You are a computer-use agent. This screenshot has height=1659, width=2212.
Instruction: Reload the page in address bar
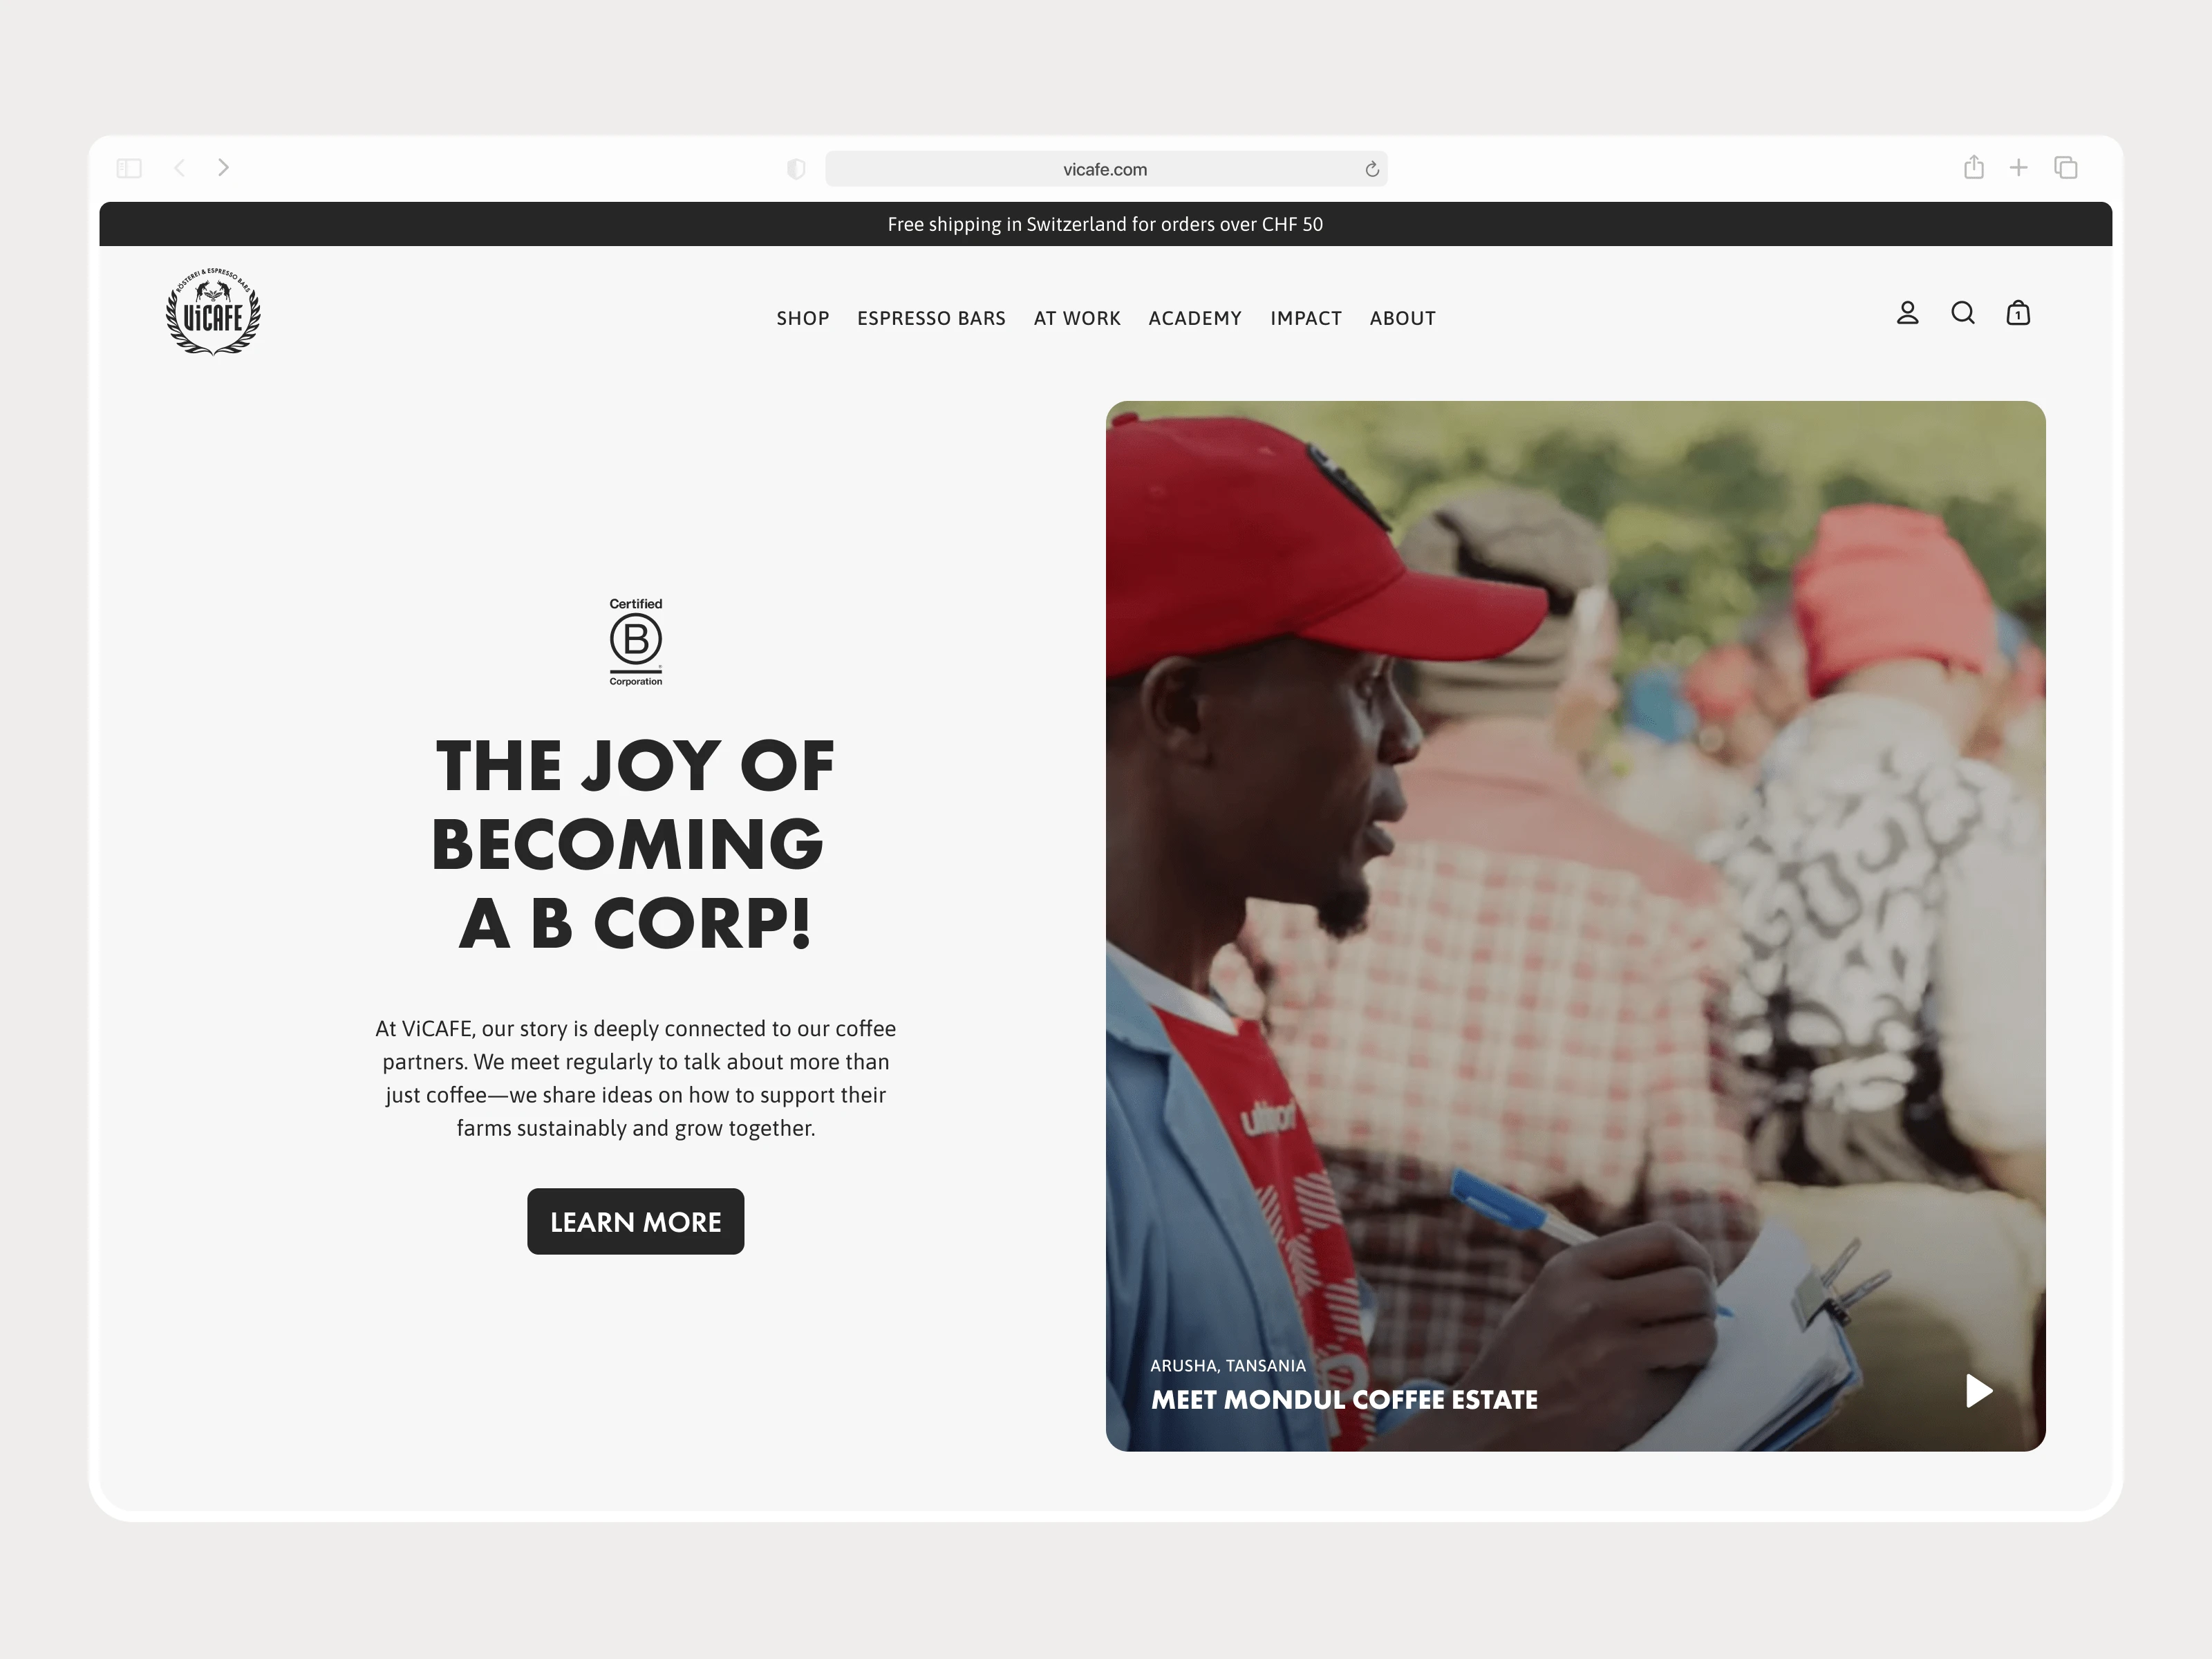click(x=1372, y=169)
